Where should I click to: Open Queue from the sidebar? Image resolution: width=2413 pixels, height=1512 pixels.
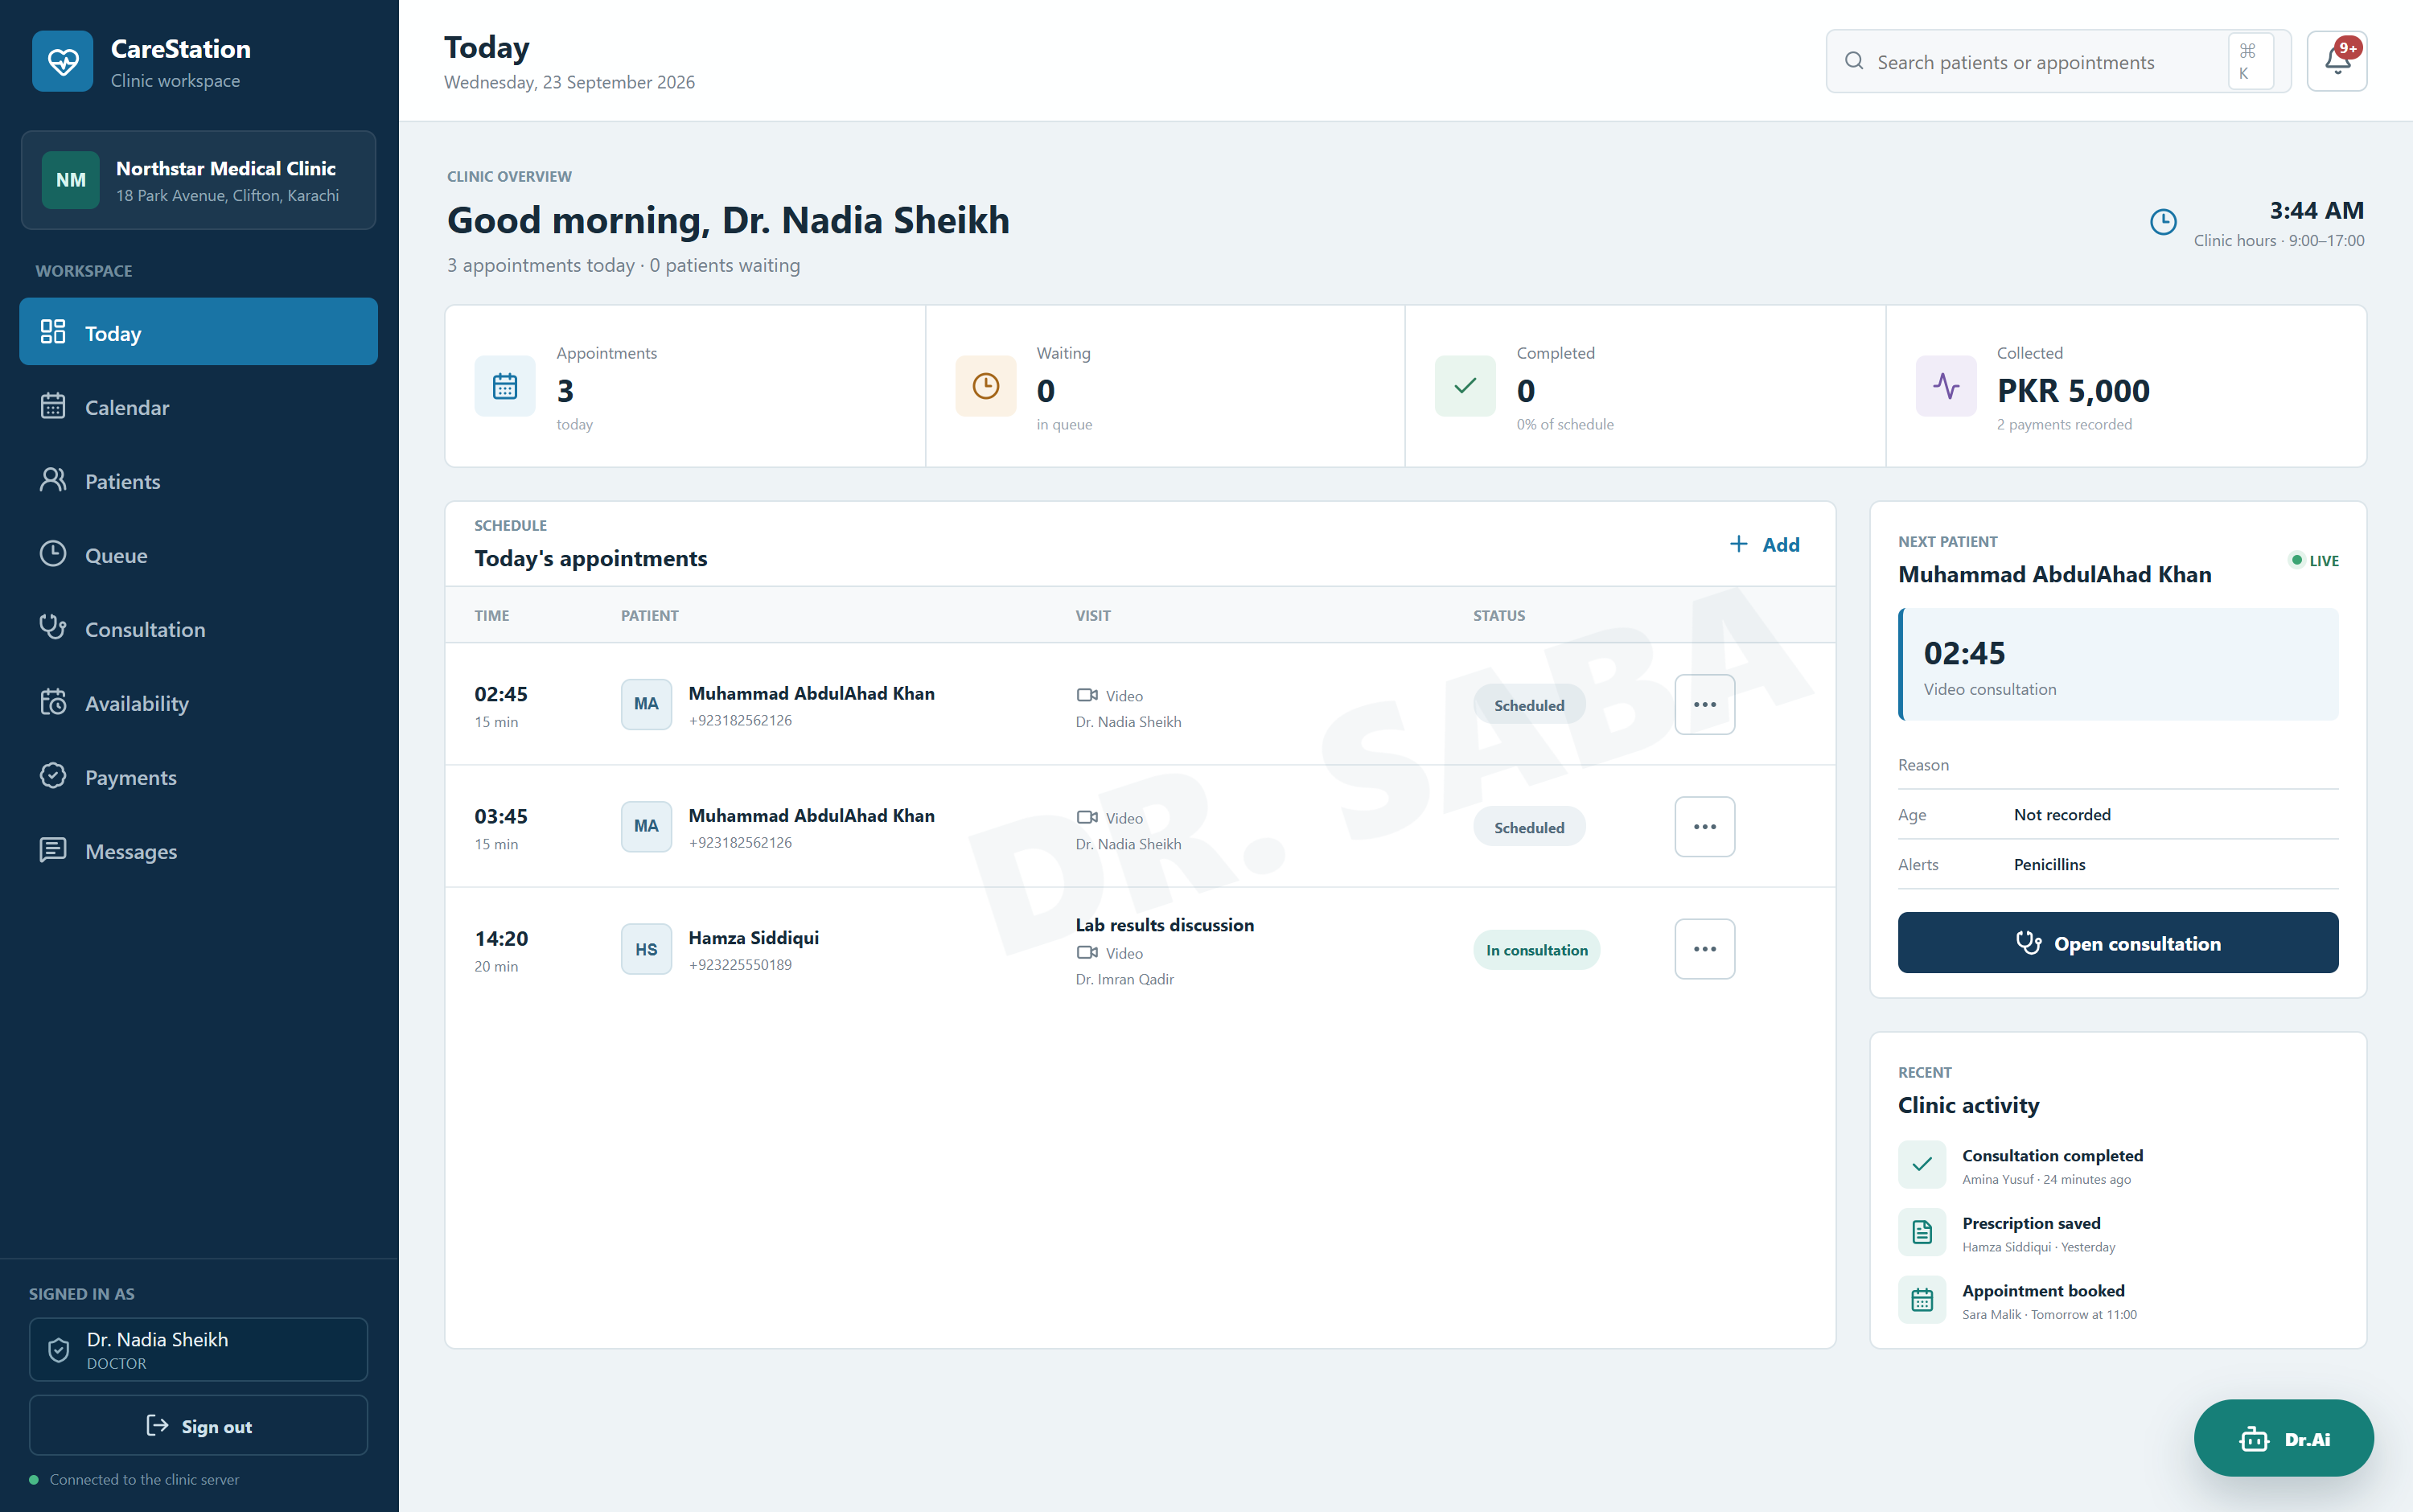coord(198,554)
